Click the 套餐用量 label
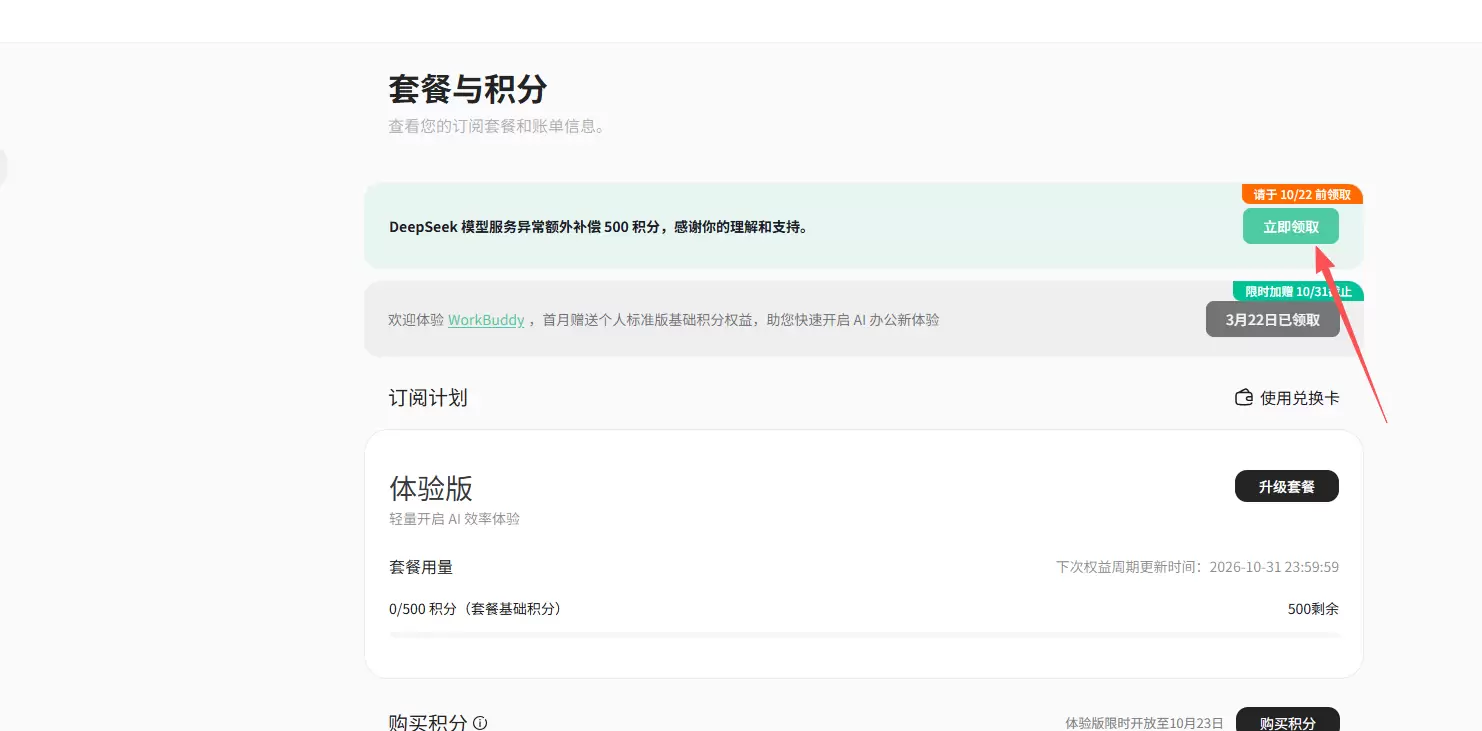The image size is (1482, 731). 421,567
